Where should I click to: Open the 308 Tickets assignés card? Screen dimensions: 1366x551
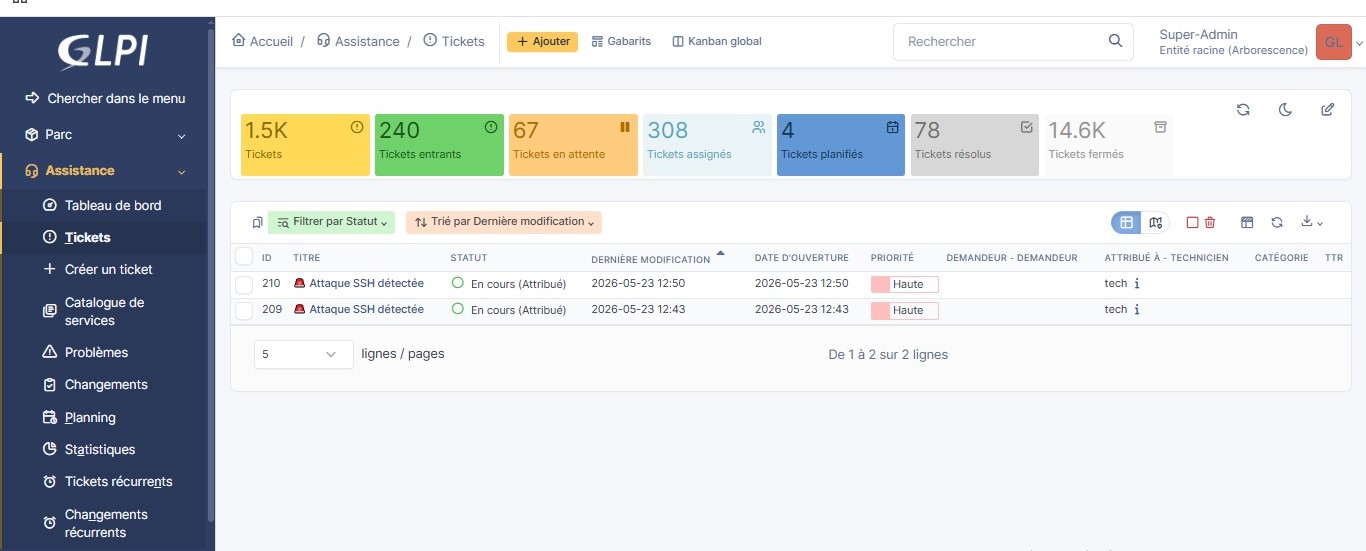[x=707, y=145]
